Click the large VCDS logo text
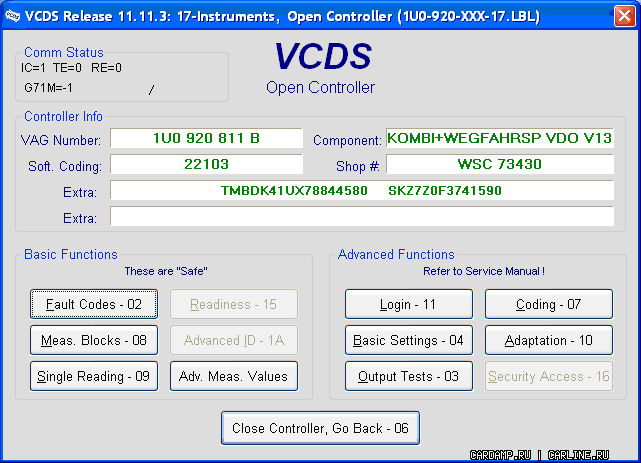Image resolution: width=641 pixels, height=463 pixels. (x=323, y=56)
